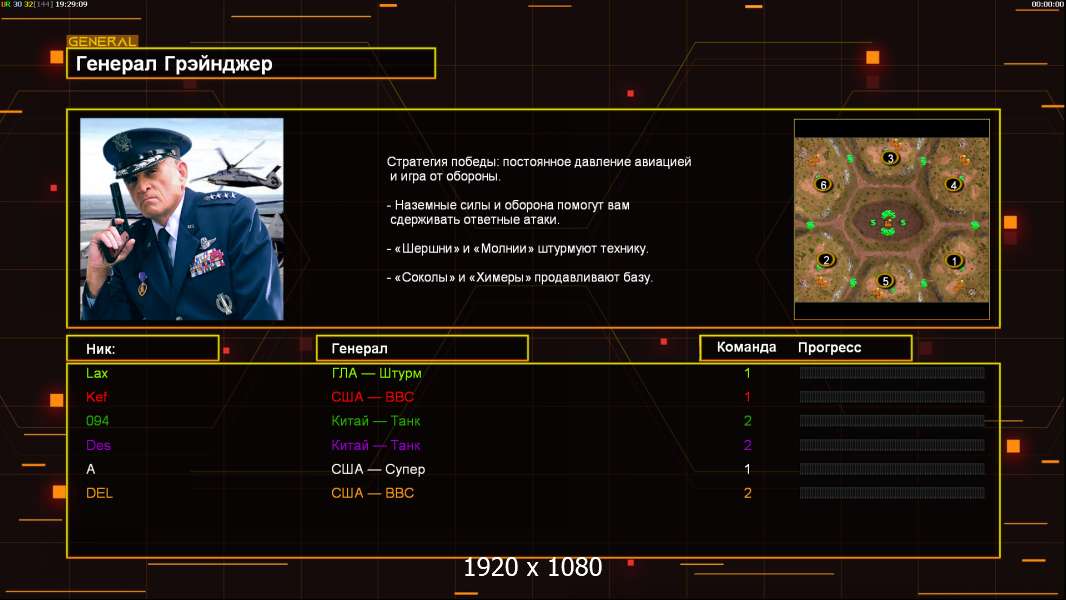Viewport: 1066px width, 600px height.
Task: Click the Ник: column header
Action: [142, 349]
